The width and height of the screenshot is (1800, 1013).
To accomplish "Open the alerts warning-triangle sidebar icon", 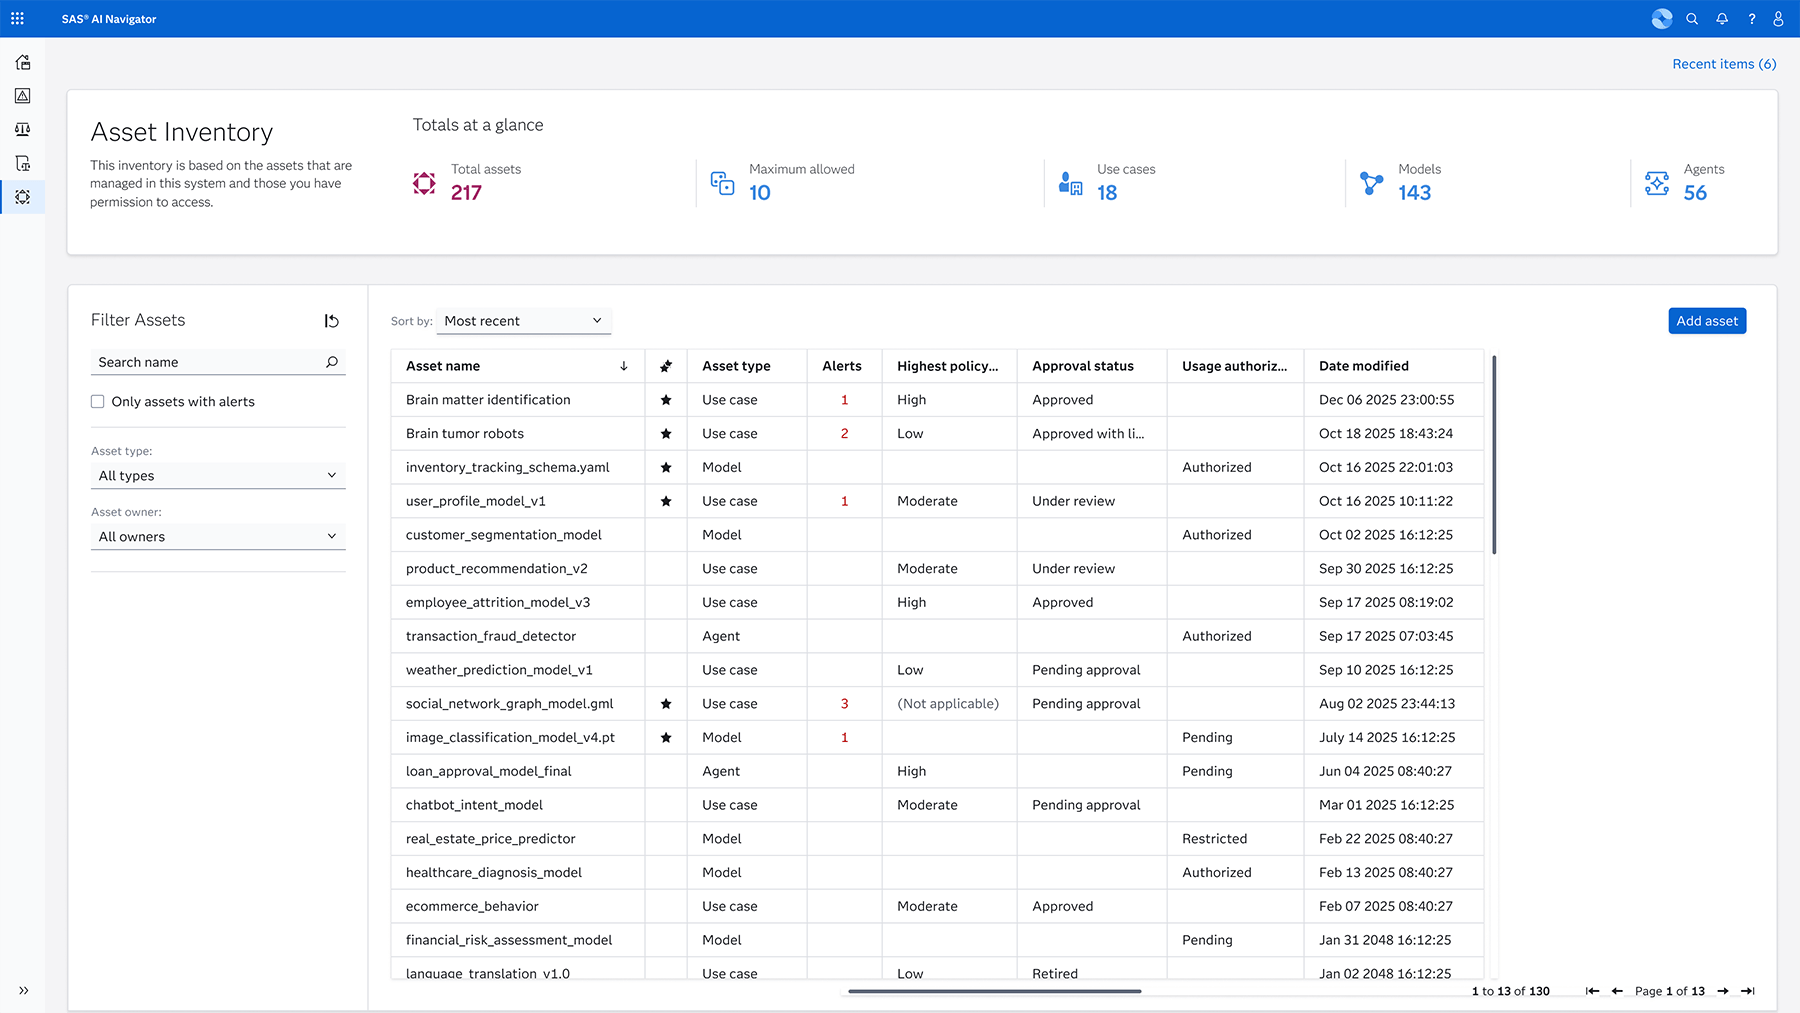I will (22, 96).
